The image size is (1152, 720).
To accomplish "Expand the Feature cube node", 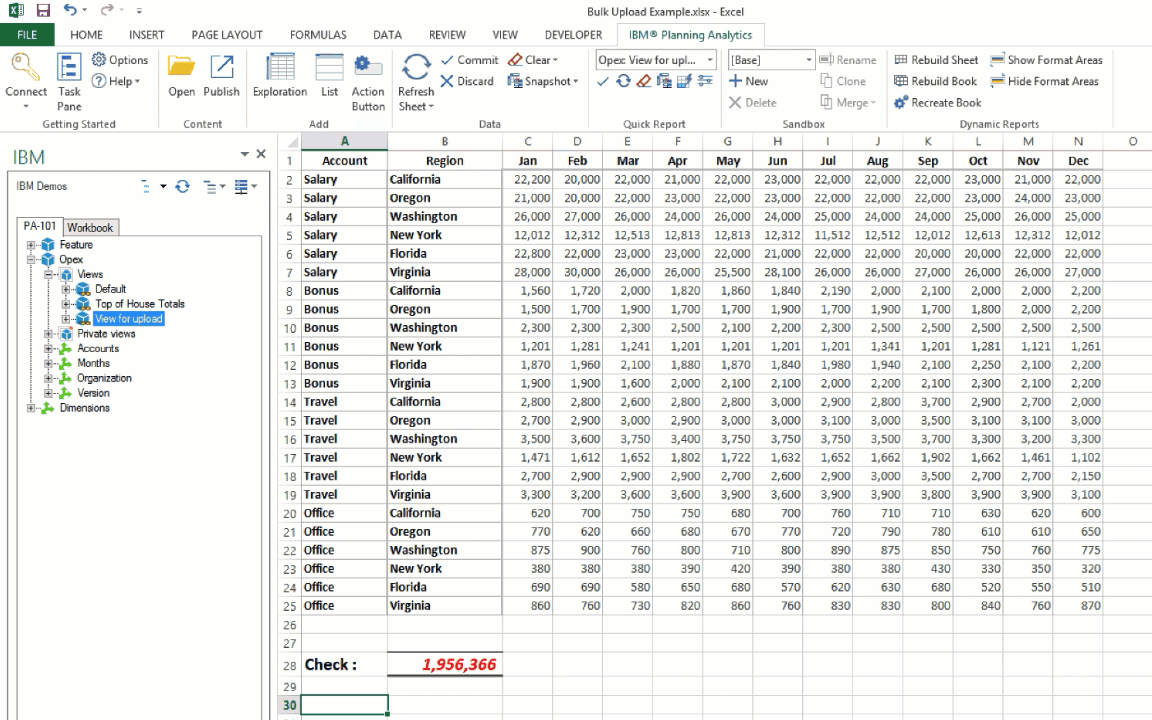I will pyautogui.click(x=31, y=245).
